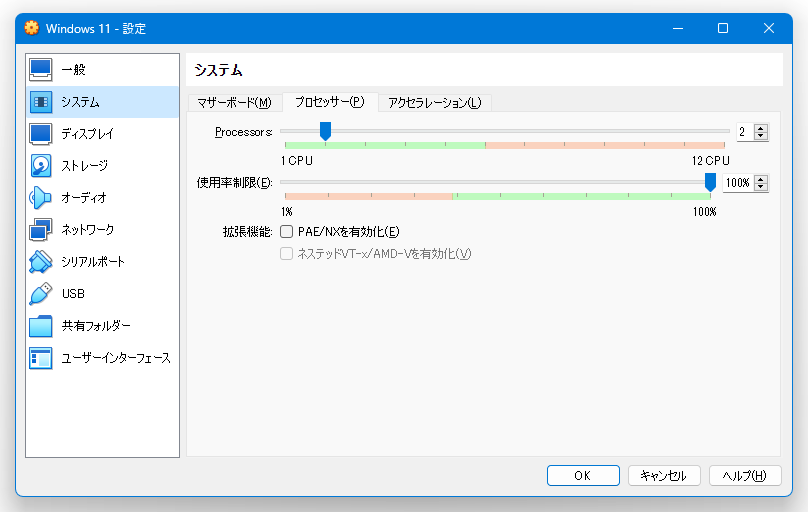Open the シリアルポート connector icon
808x512 pixels.
click(x=41, y=262)
